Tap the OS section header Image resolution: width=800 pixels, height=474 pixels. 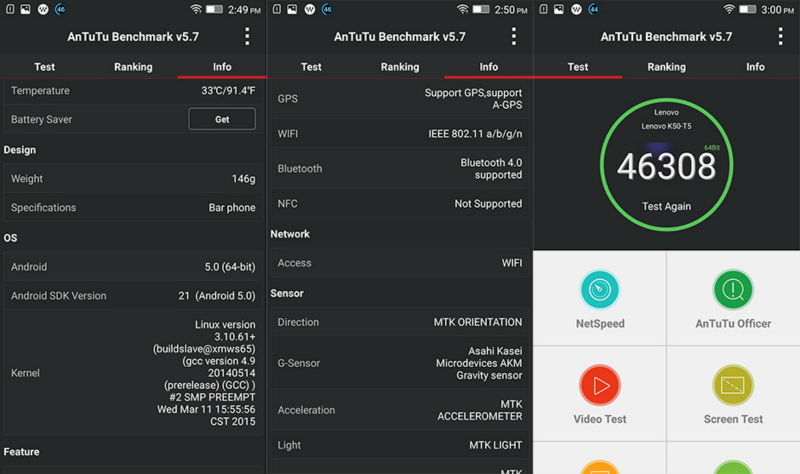(10, 238)
